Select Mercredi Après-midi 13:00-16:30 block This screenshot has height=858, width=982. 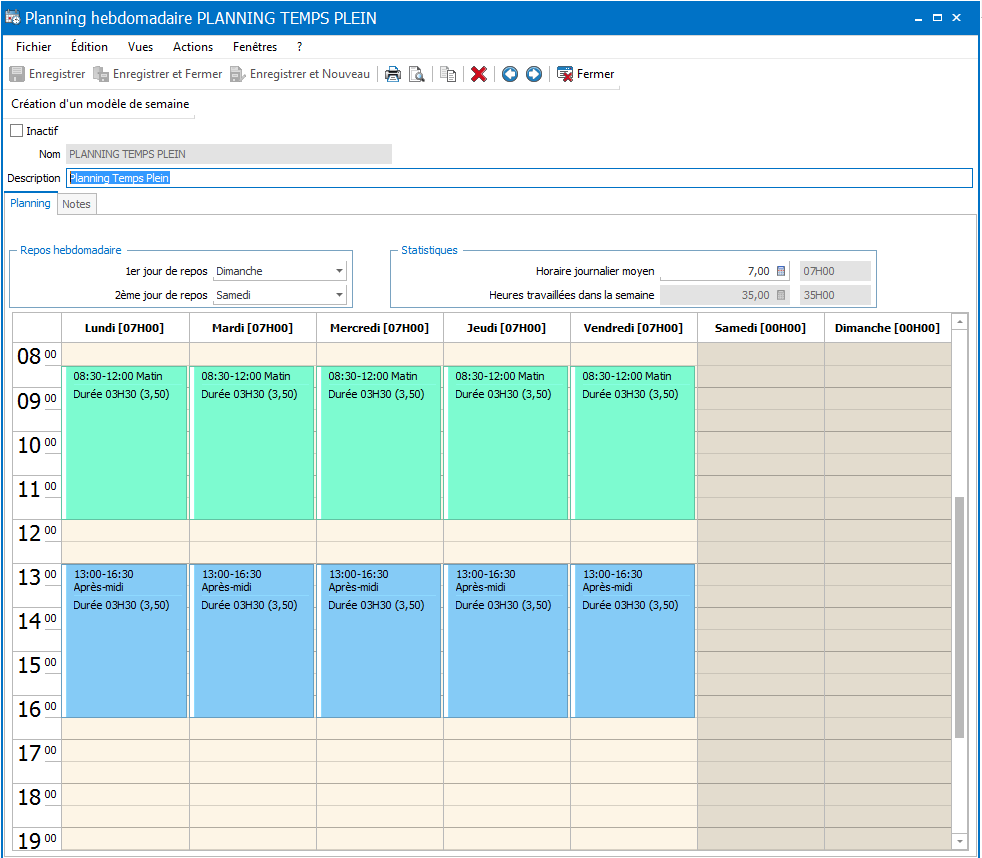click(381, 641)
